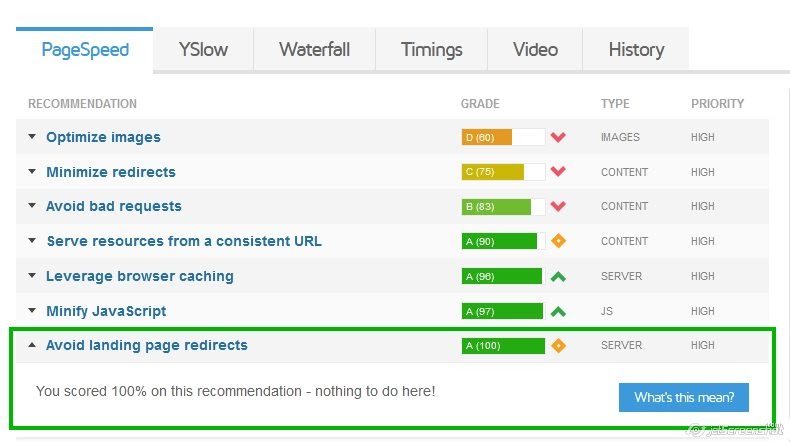Click green up arrow for Minify JavaScript
Screen dimensions: 790x442
pyautogui.click(x=558, y=311)
